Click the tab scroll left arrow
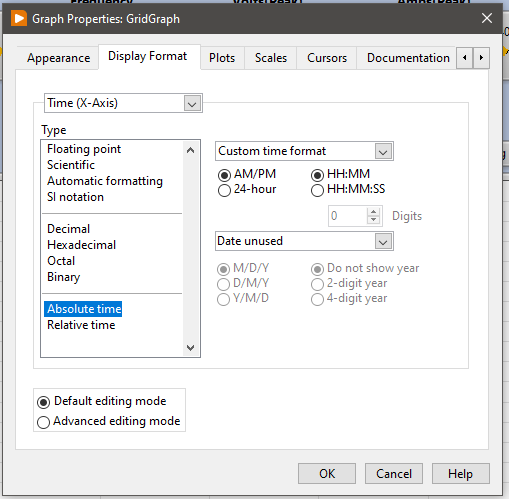This screenshot has width=509, height=499. coord(464,58)
